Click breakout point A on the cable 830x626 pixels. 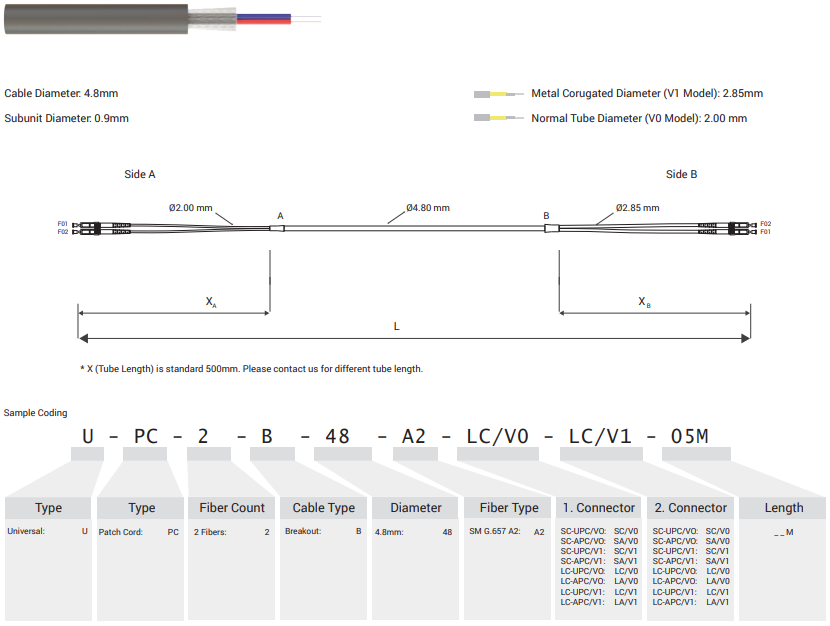coord(278,228)
